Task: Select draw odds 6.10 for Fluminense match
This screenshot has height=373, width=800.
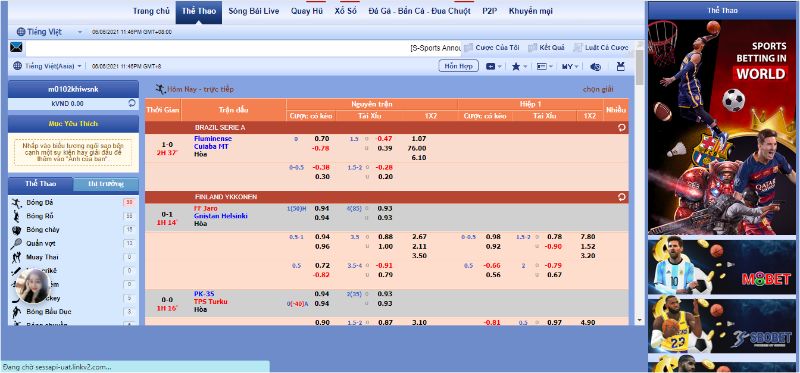Action: click(x=418, y=158)
